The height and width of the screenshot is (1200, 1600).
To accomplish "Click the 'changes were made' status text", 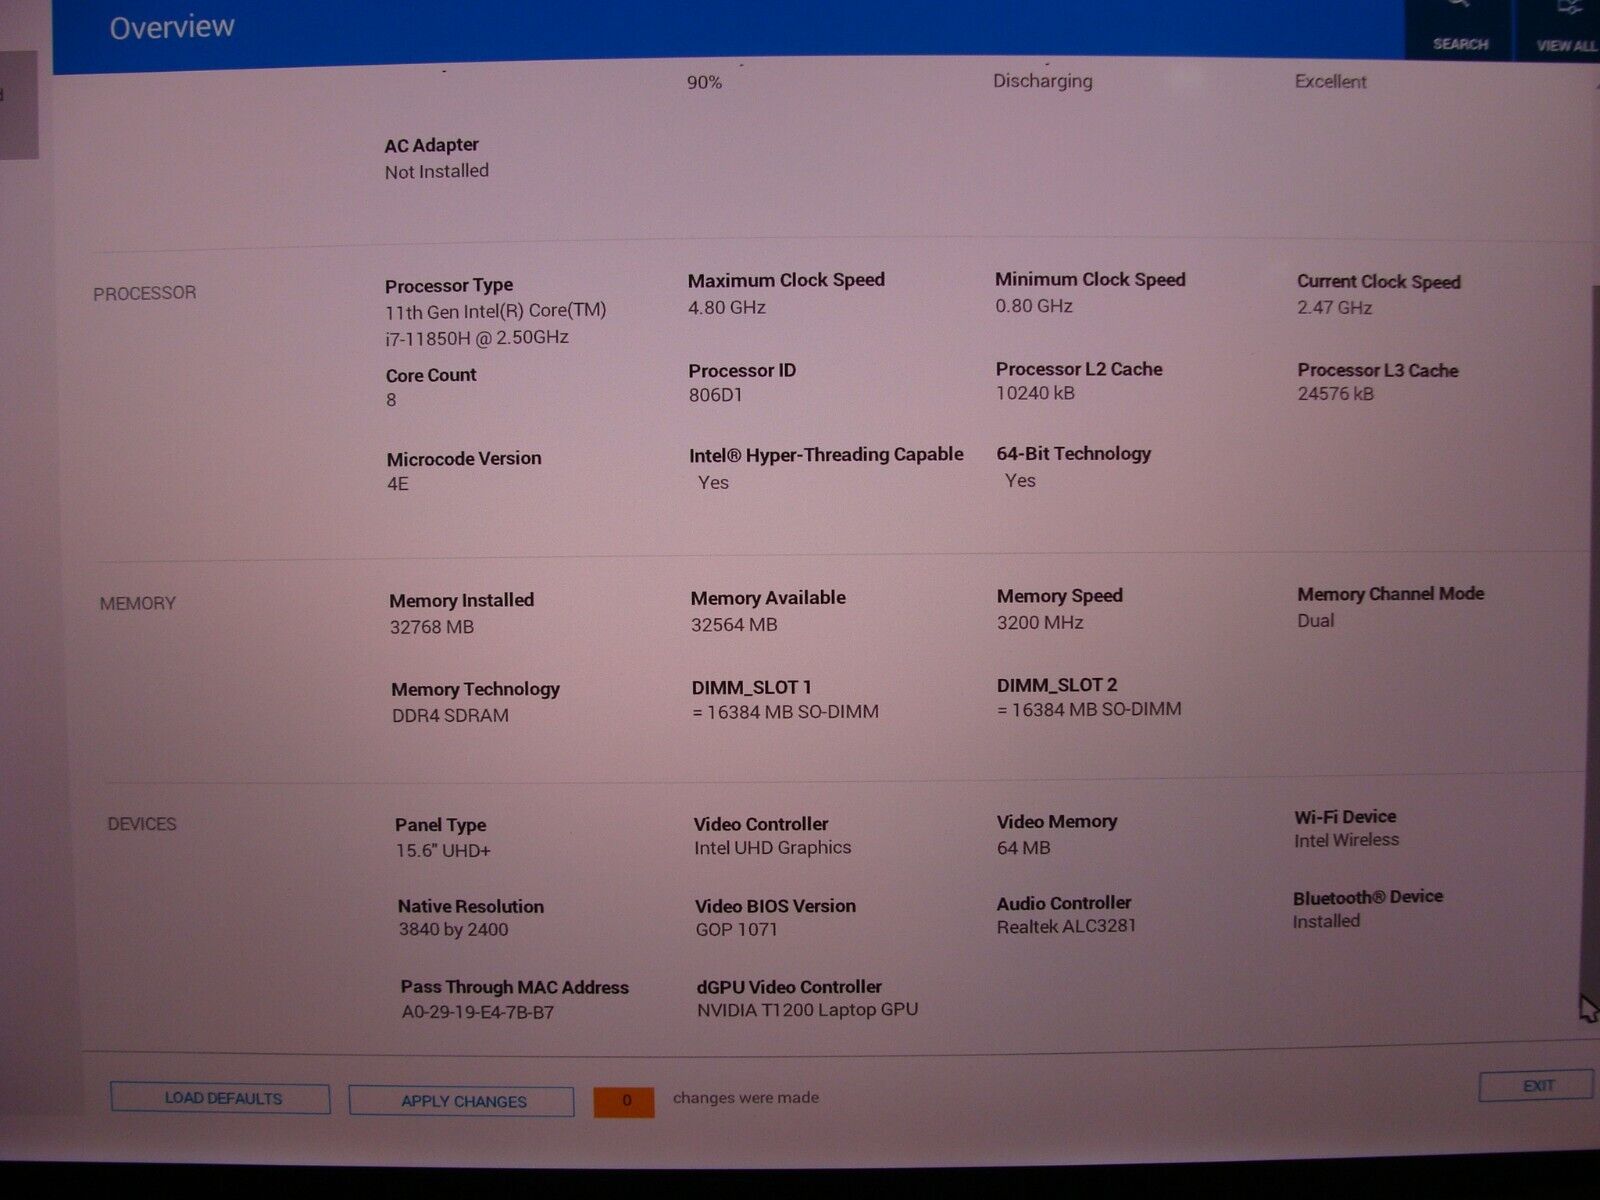I will [746, 1098].
